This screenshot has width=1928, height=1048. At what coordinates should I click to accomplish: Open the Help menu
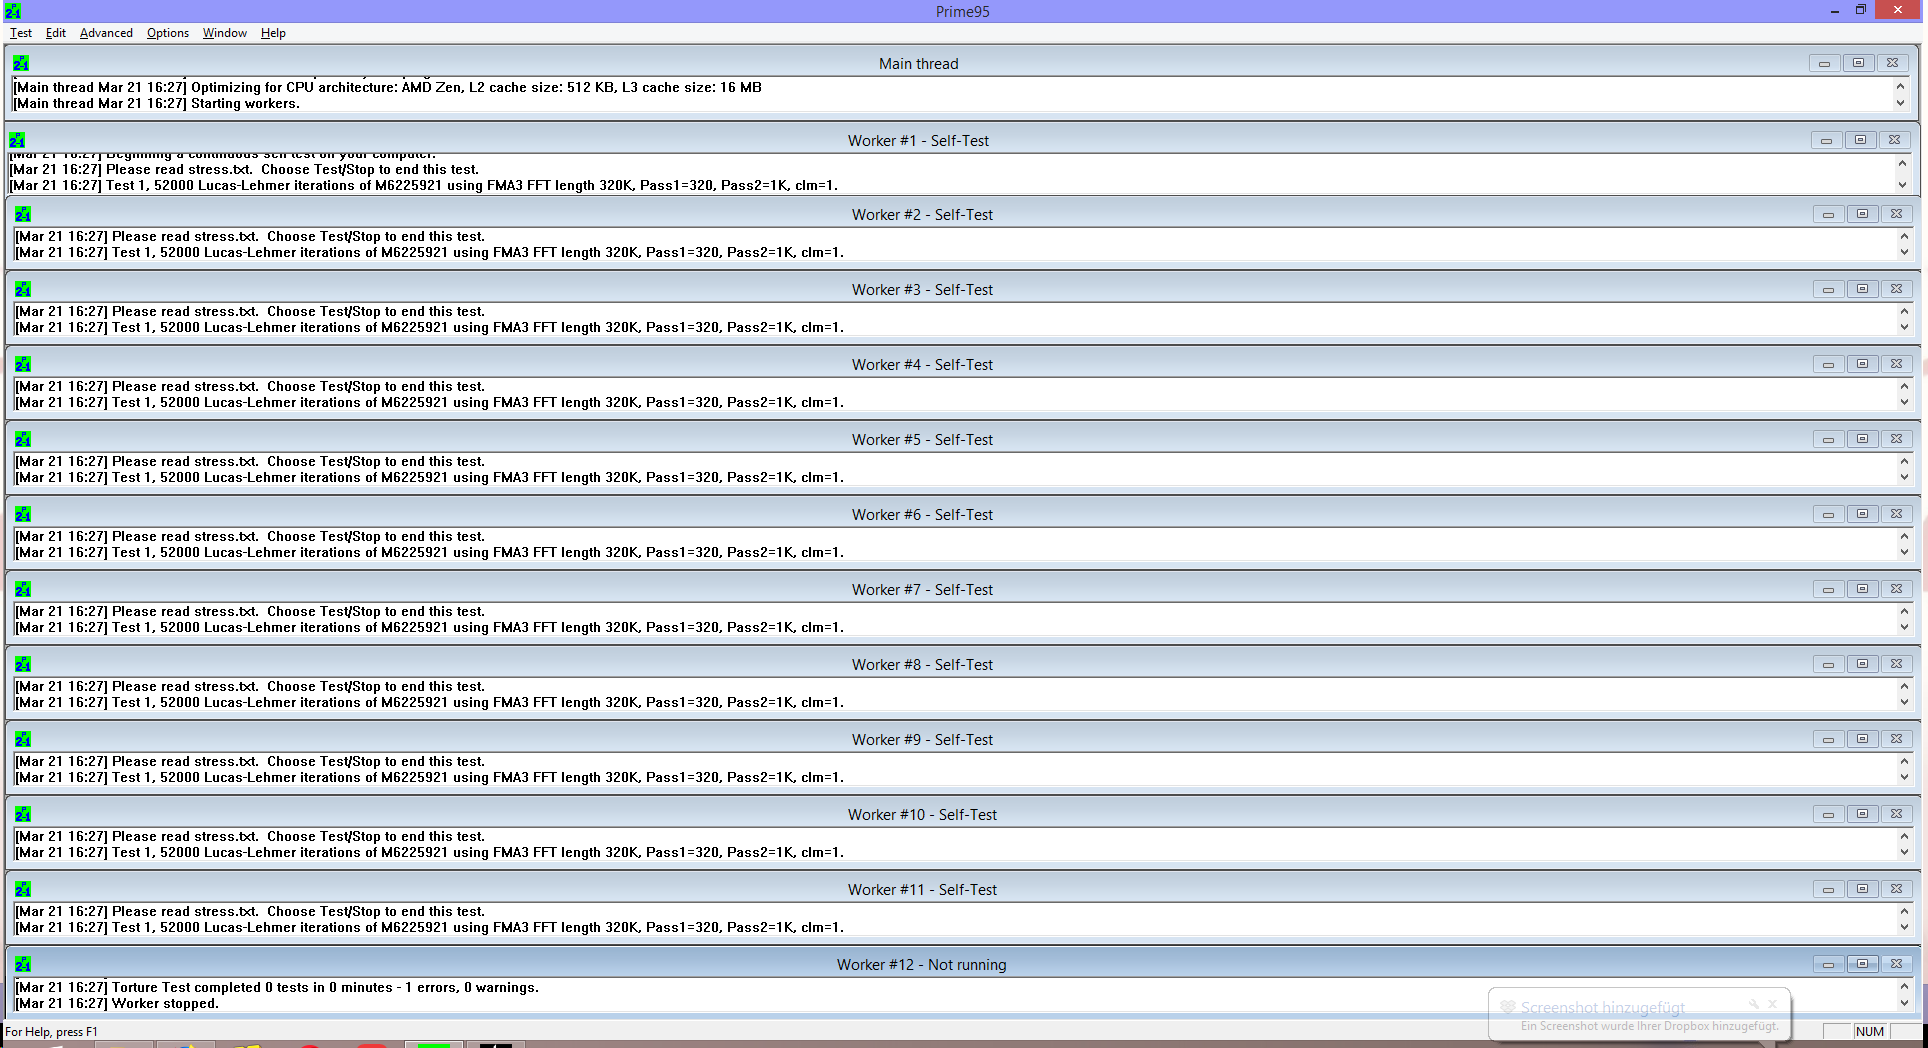coord(273,33)
